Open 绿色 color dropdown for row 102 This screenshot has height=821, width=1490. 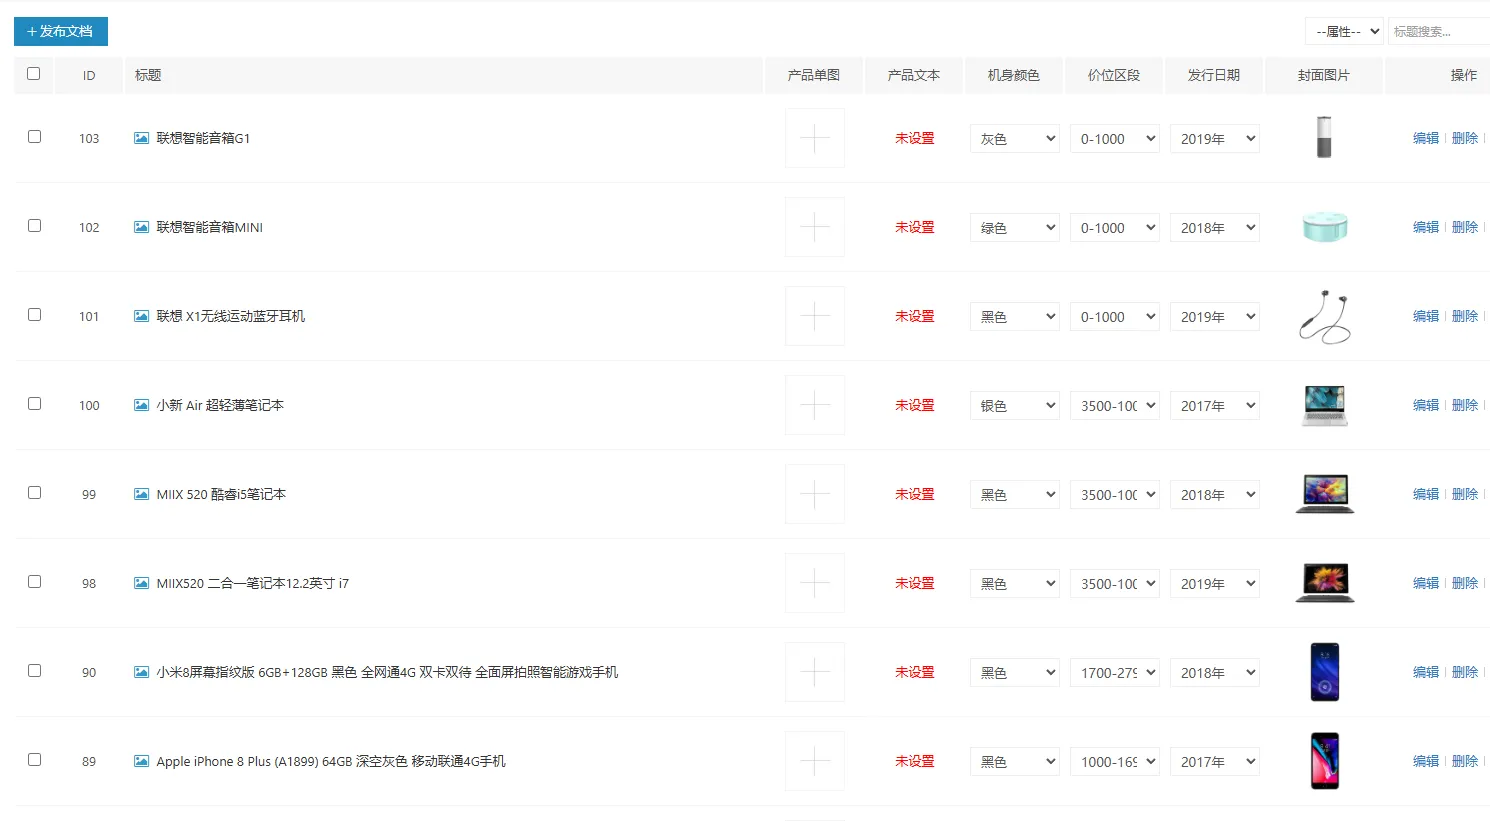pos(1014,228)
